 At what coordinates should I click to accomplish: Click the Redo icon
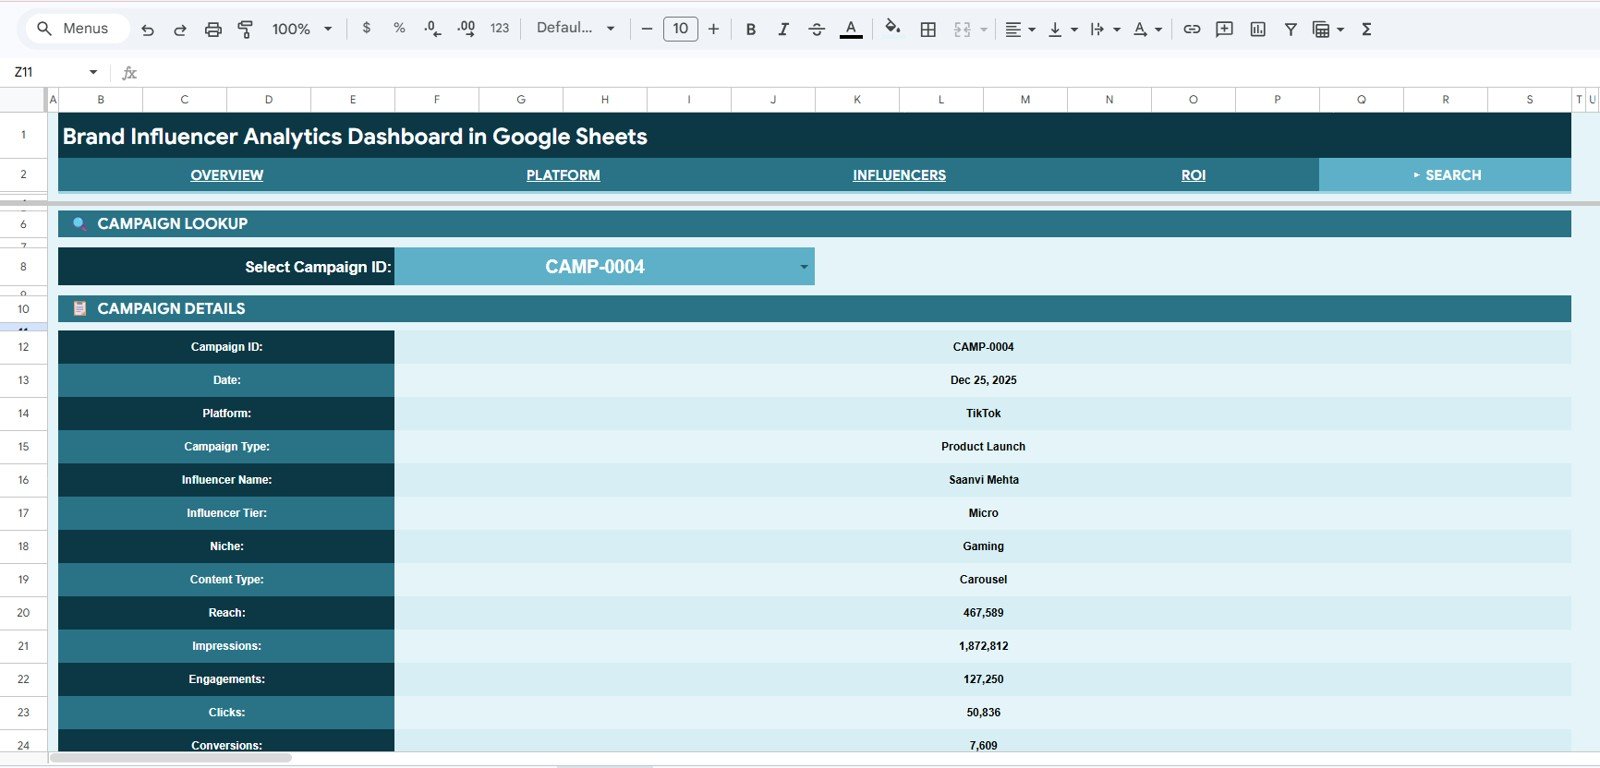tap(180, 30)
